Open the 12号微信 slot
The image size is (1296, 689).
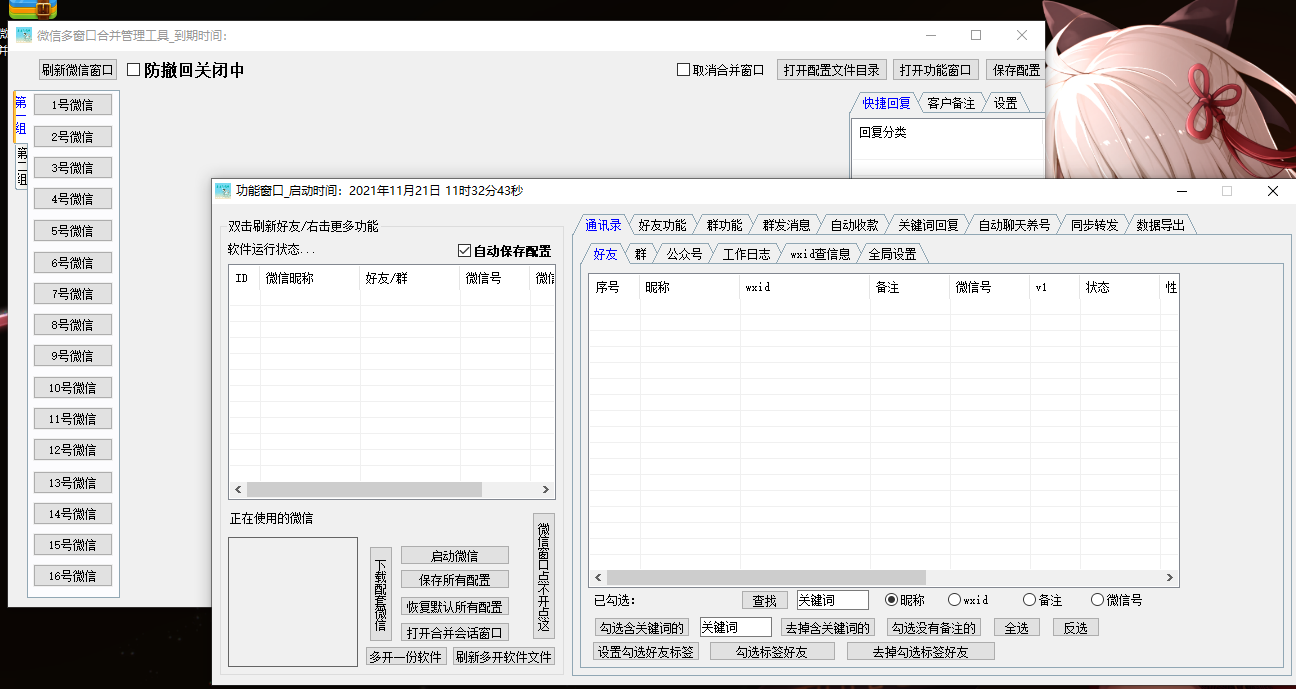click(x=73, y=449)
